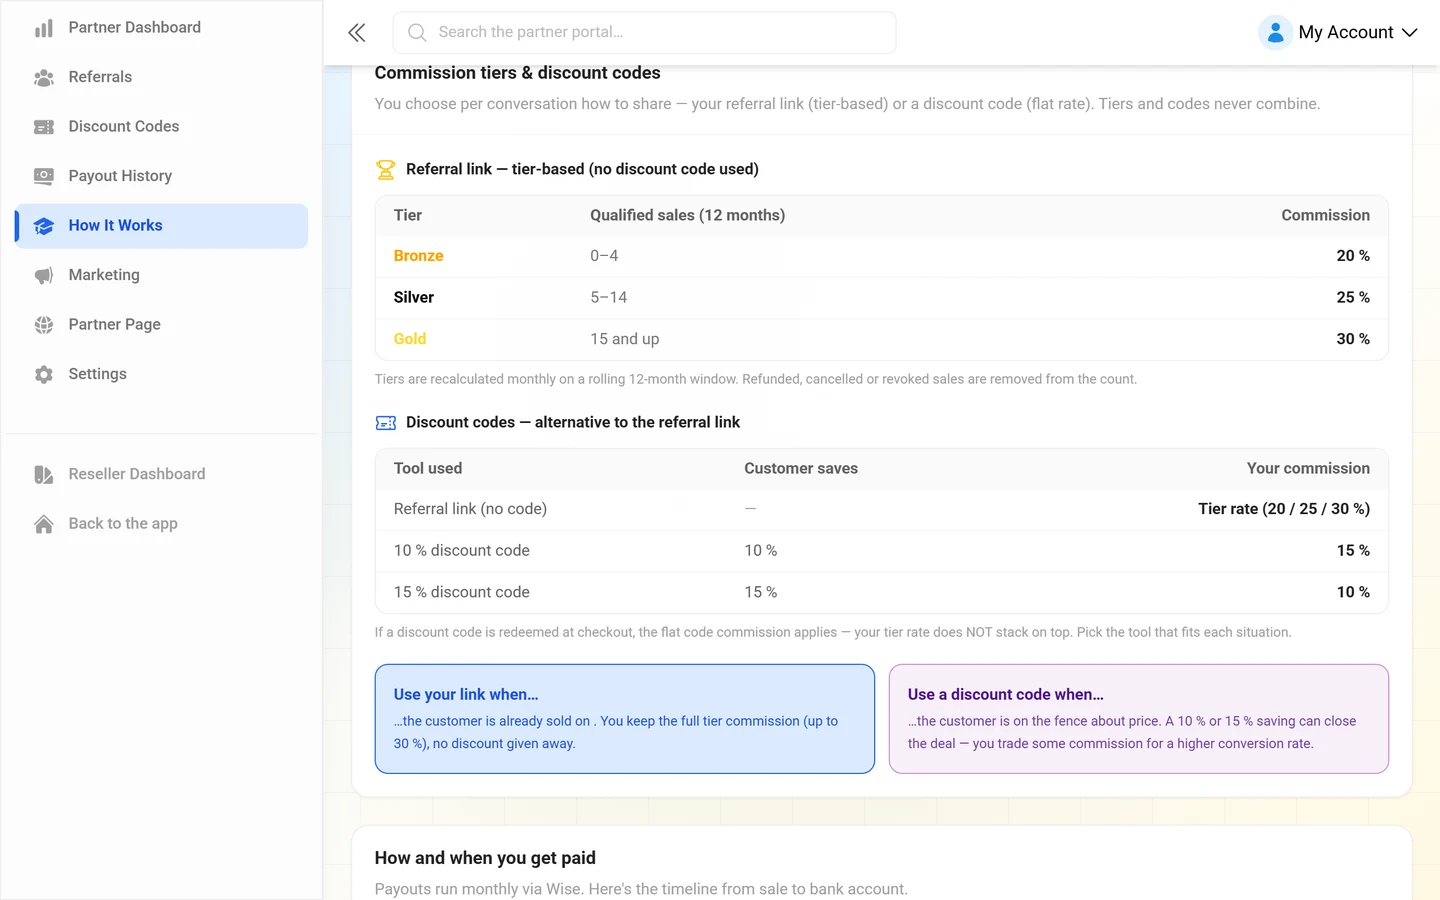This screenshot has height=900, width=1440.
Task: Click the ticket icon beside Discount codes heading
Action: [x=385, y=423]
